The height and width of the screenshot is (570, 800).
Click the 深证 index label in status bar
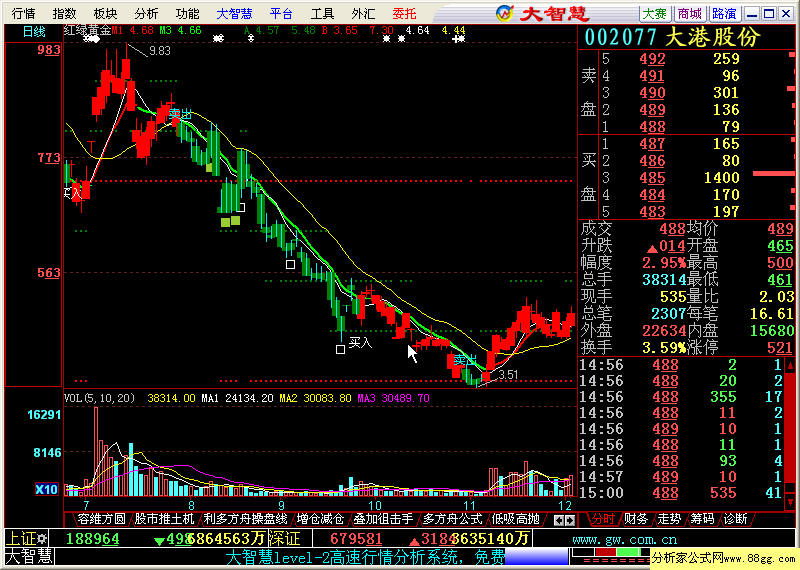point(284,538)
